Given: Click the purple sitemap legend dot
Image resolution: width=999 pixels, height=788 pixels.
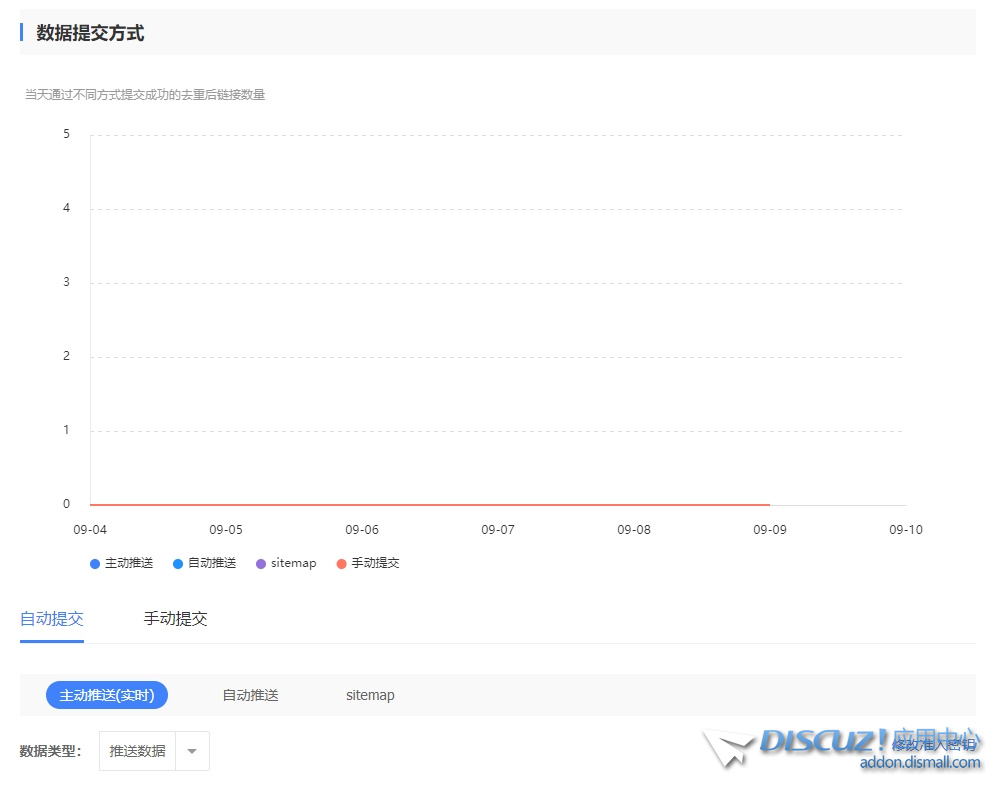Looking at the screenshot, I should [261, 564].
